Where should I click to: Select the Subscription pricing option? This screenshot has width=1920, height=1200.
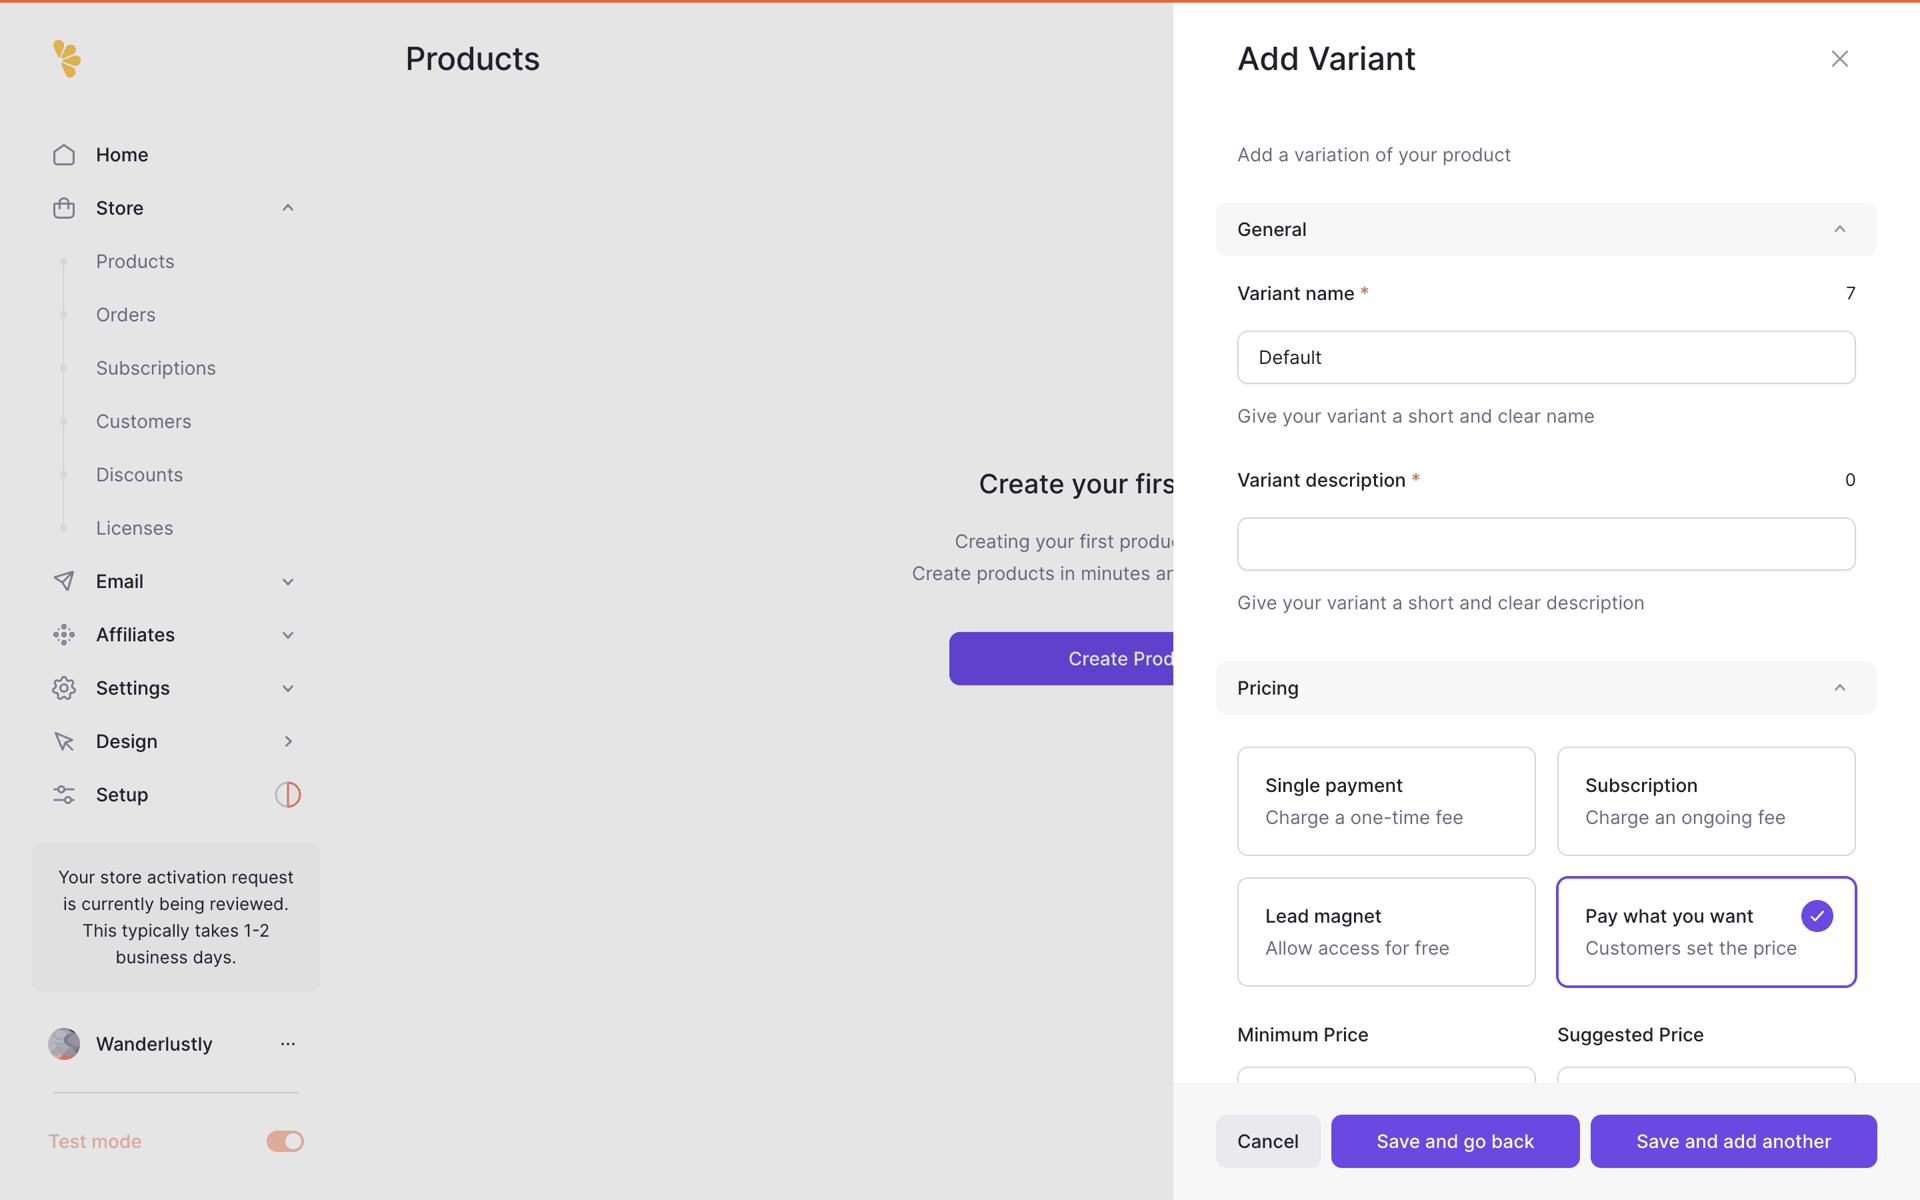[1706, 801]
